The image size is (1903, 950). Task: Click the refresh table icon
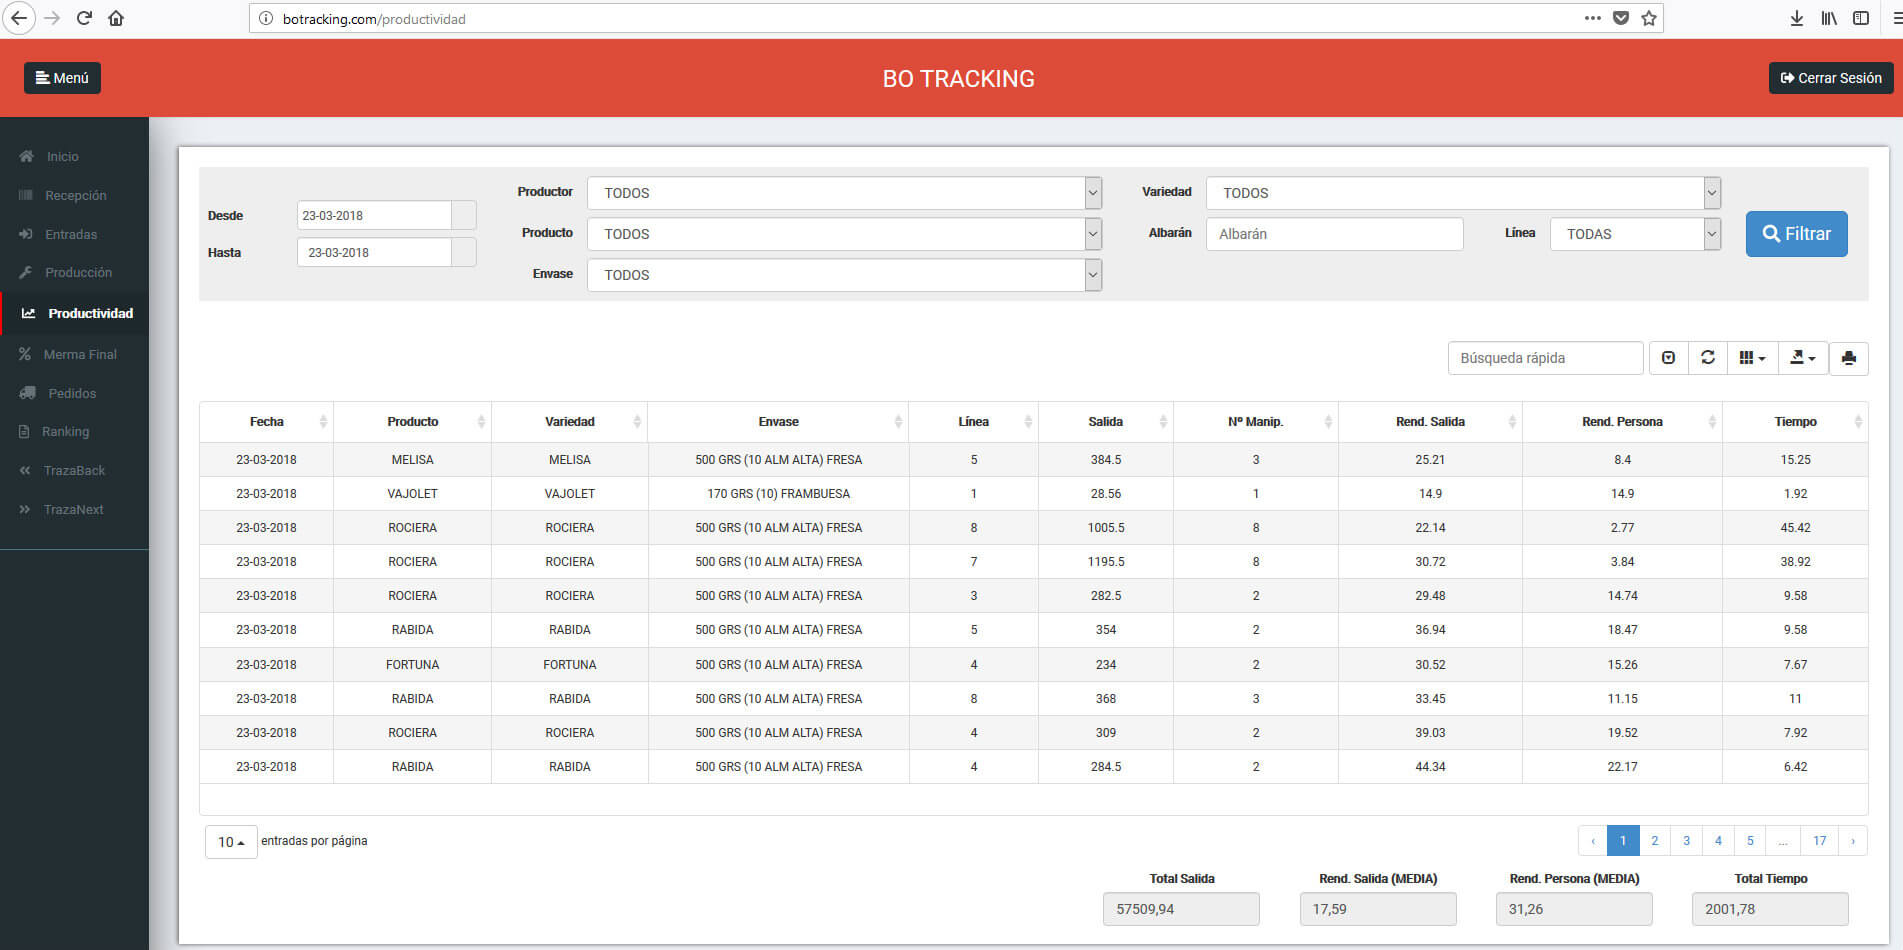pos(1708,358)
